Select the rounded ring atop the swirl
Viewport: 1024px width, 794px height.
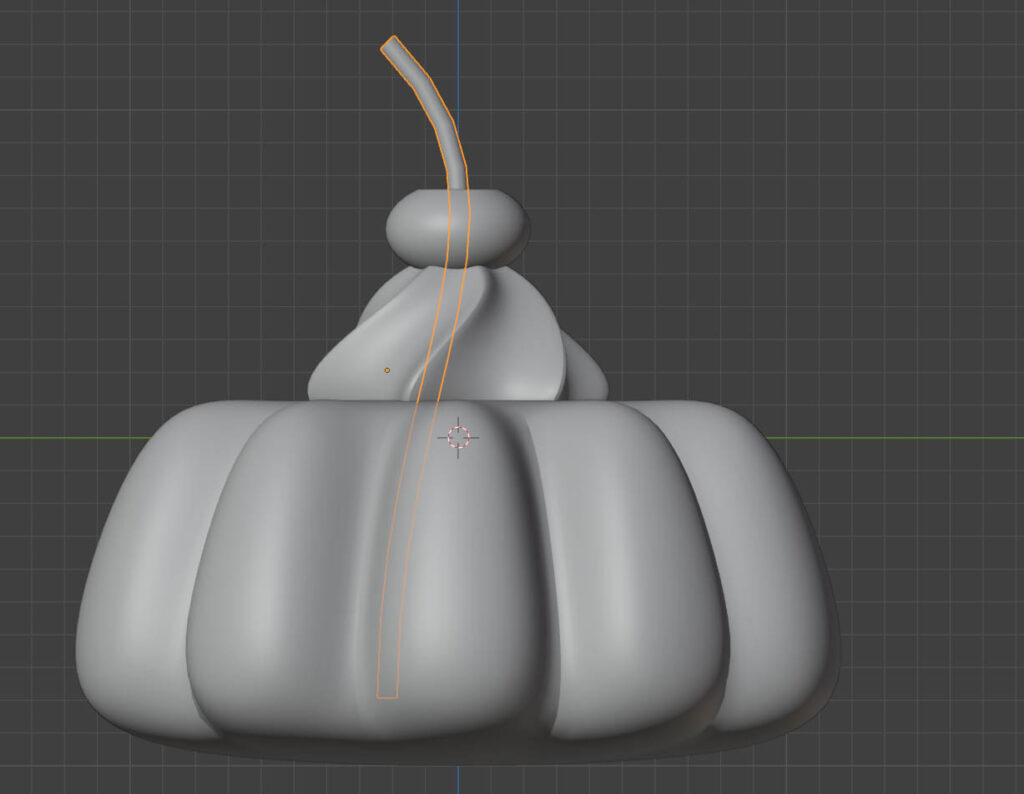490,226
